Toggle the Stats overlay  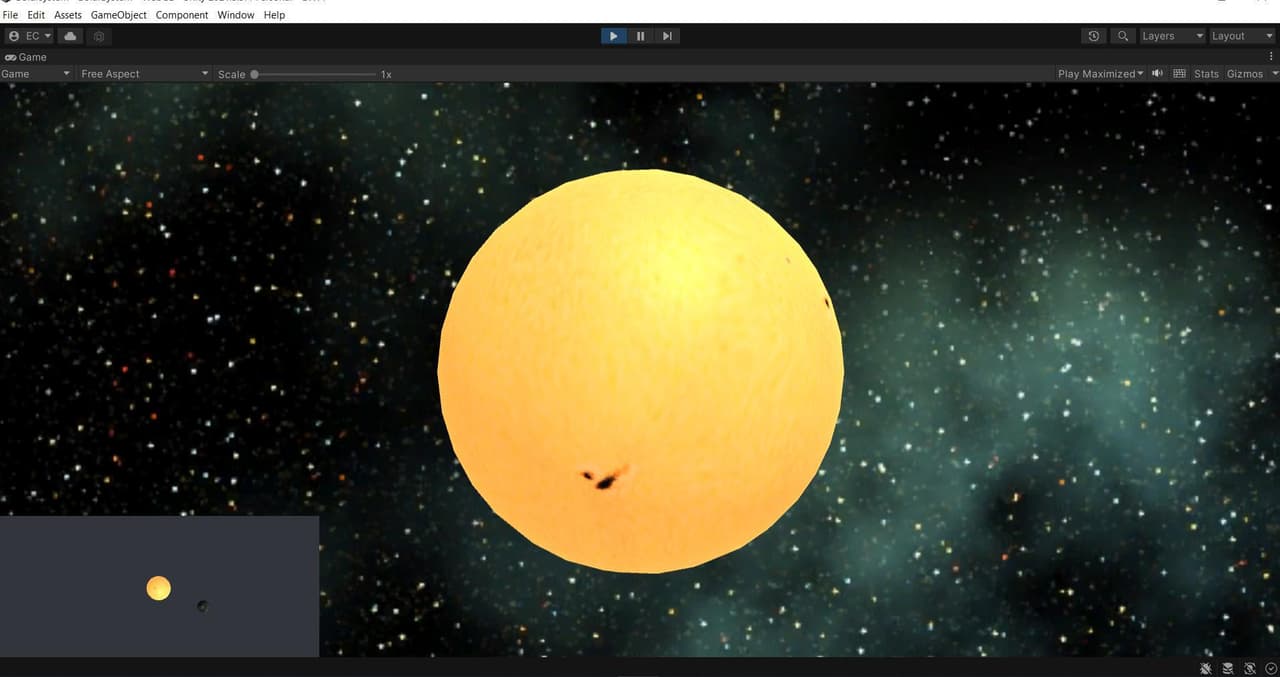1206,74
